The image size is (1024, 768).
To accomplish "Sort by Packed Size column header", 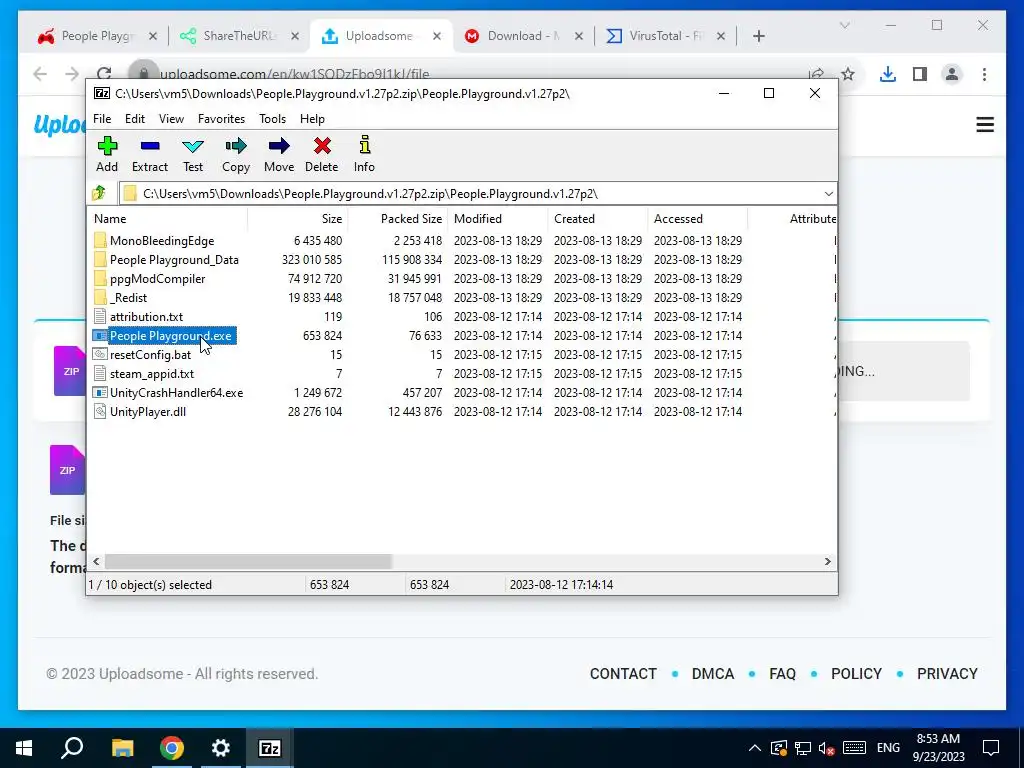I will (x=398, y=219).
